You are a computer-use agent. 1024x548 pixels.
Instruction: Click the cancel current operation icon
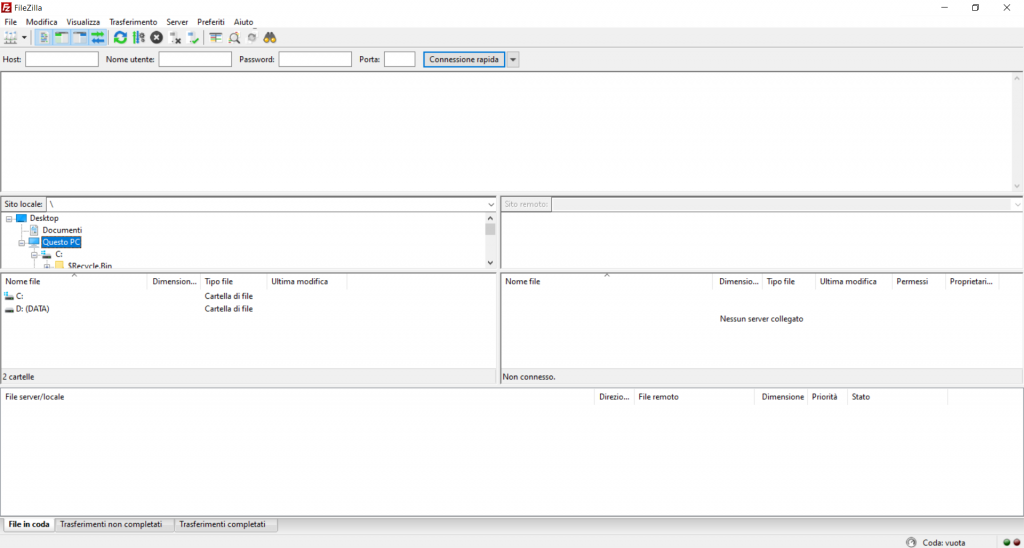[156, 38]
